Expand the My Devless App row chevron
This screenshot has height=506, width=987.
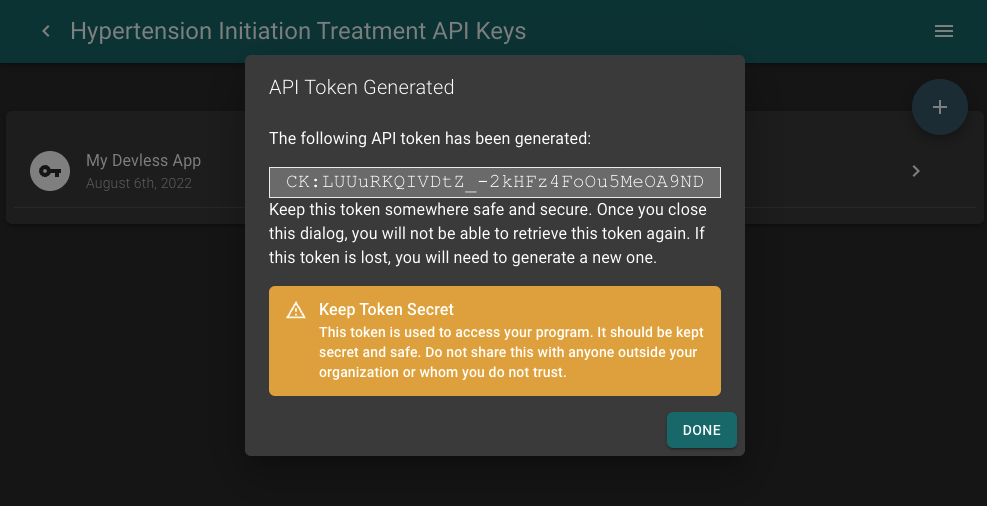915,171
